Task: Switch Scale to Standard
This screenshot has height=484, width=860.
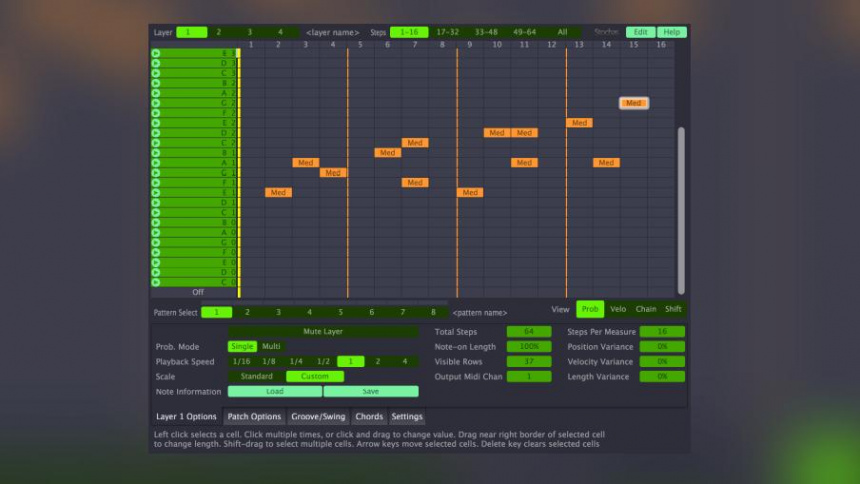Action: (256, 377)
